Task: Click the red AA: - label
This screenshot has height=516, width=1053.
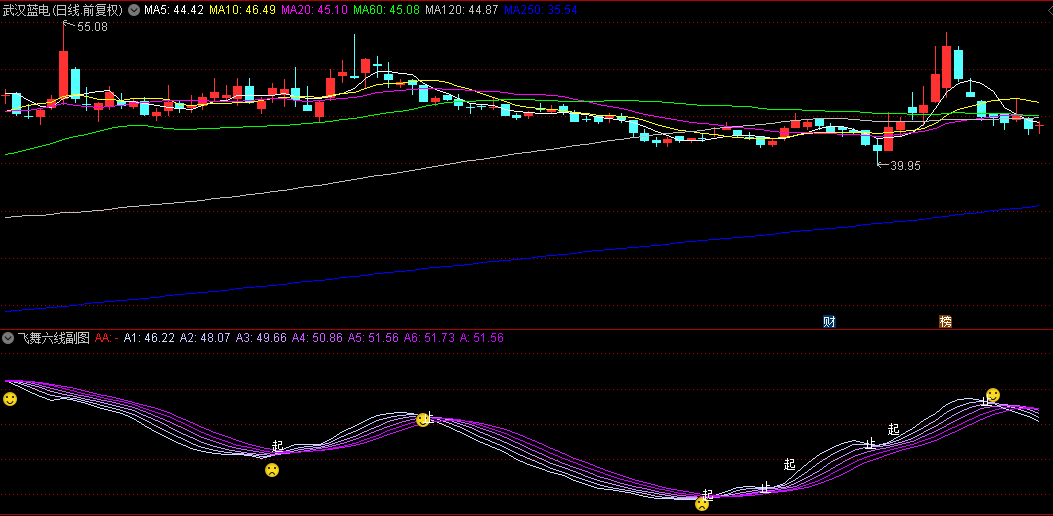Action: tap(107, 338)
